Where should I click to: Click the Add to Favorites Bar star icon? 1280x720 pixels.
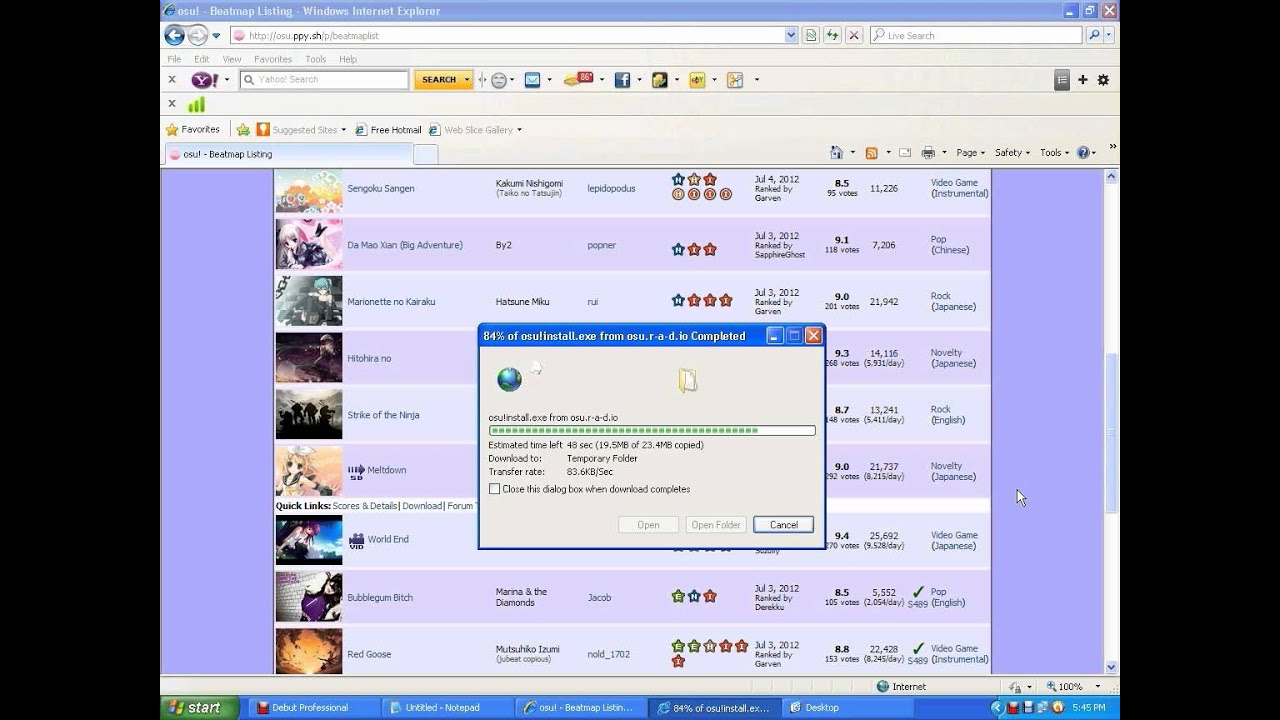[x=243, y=130]
